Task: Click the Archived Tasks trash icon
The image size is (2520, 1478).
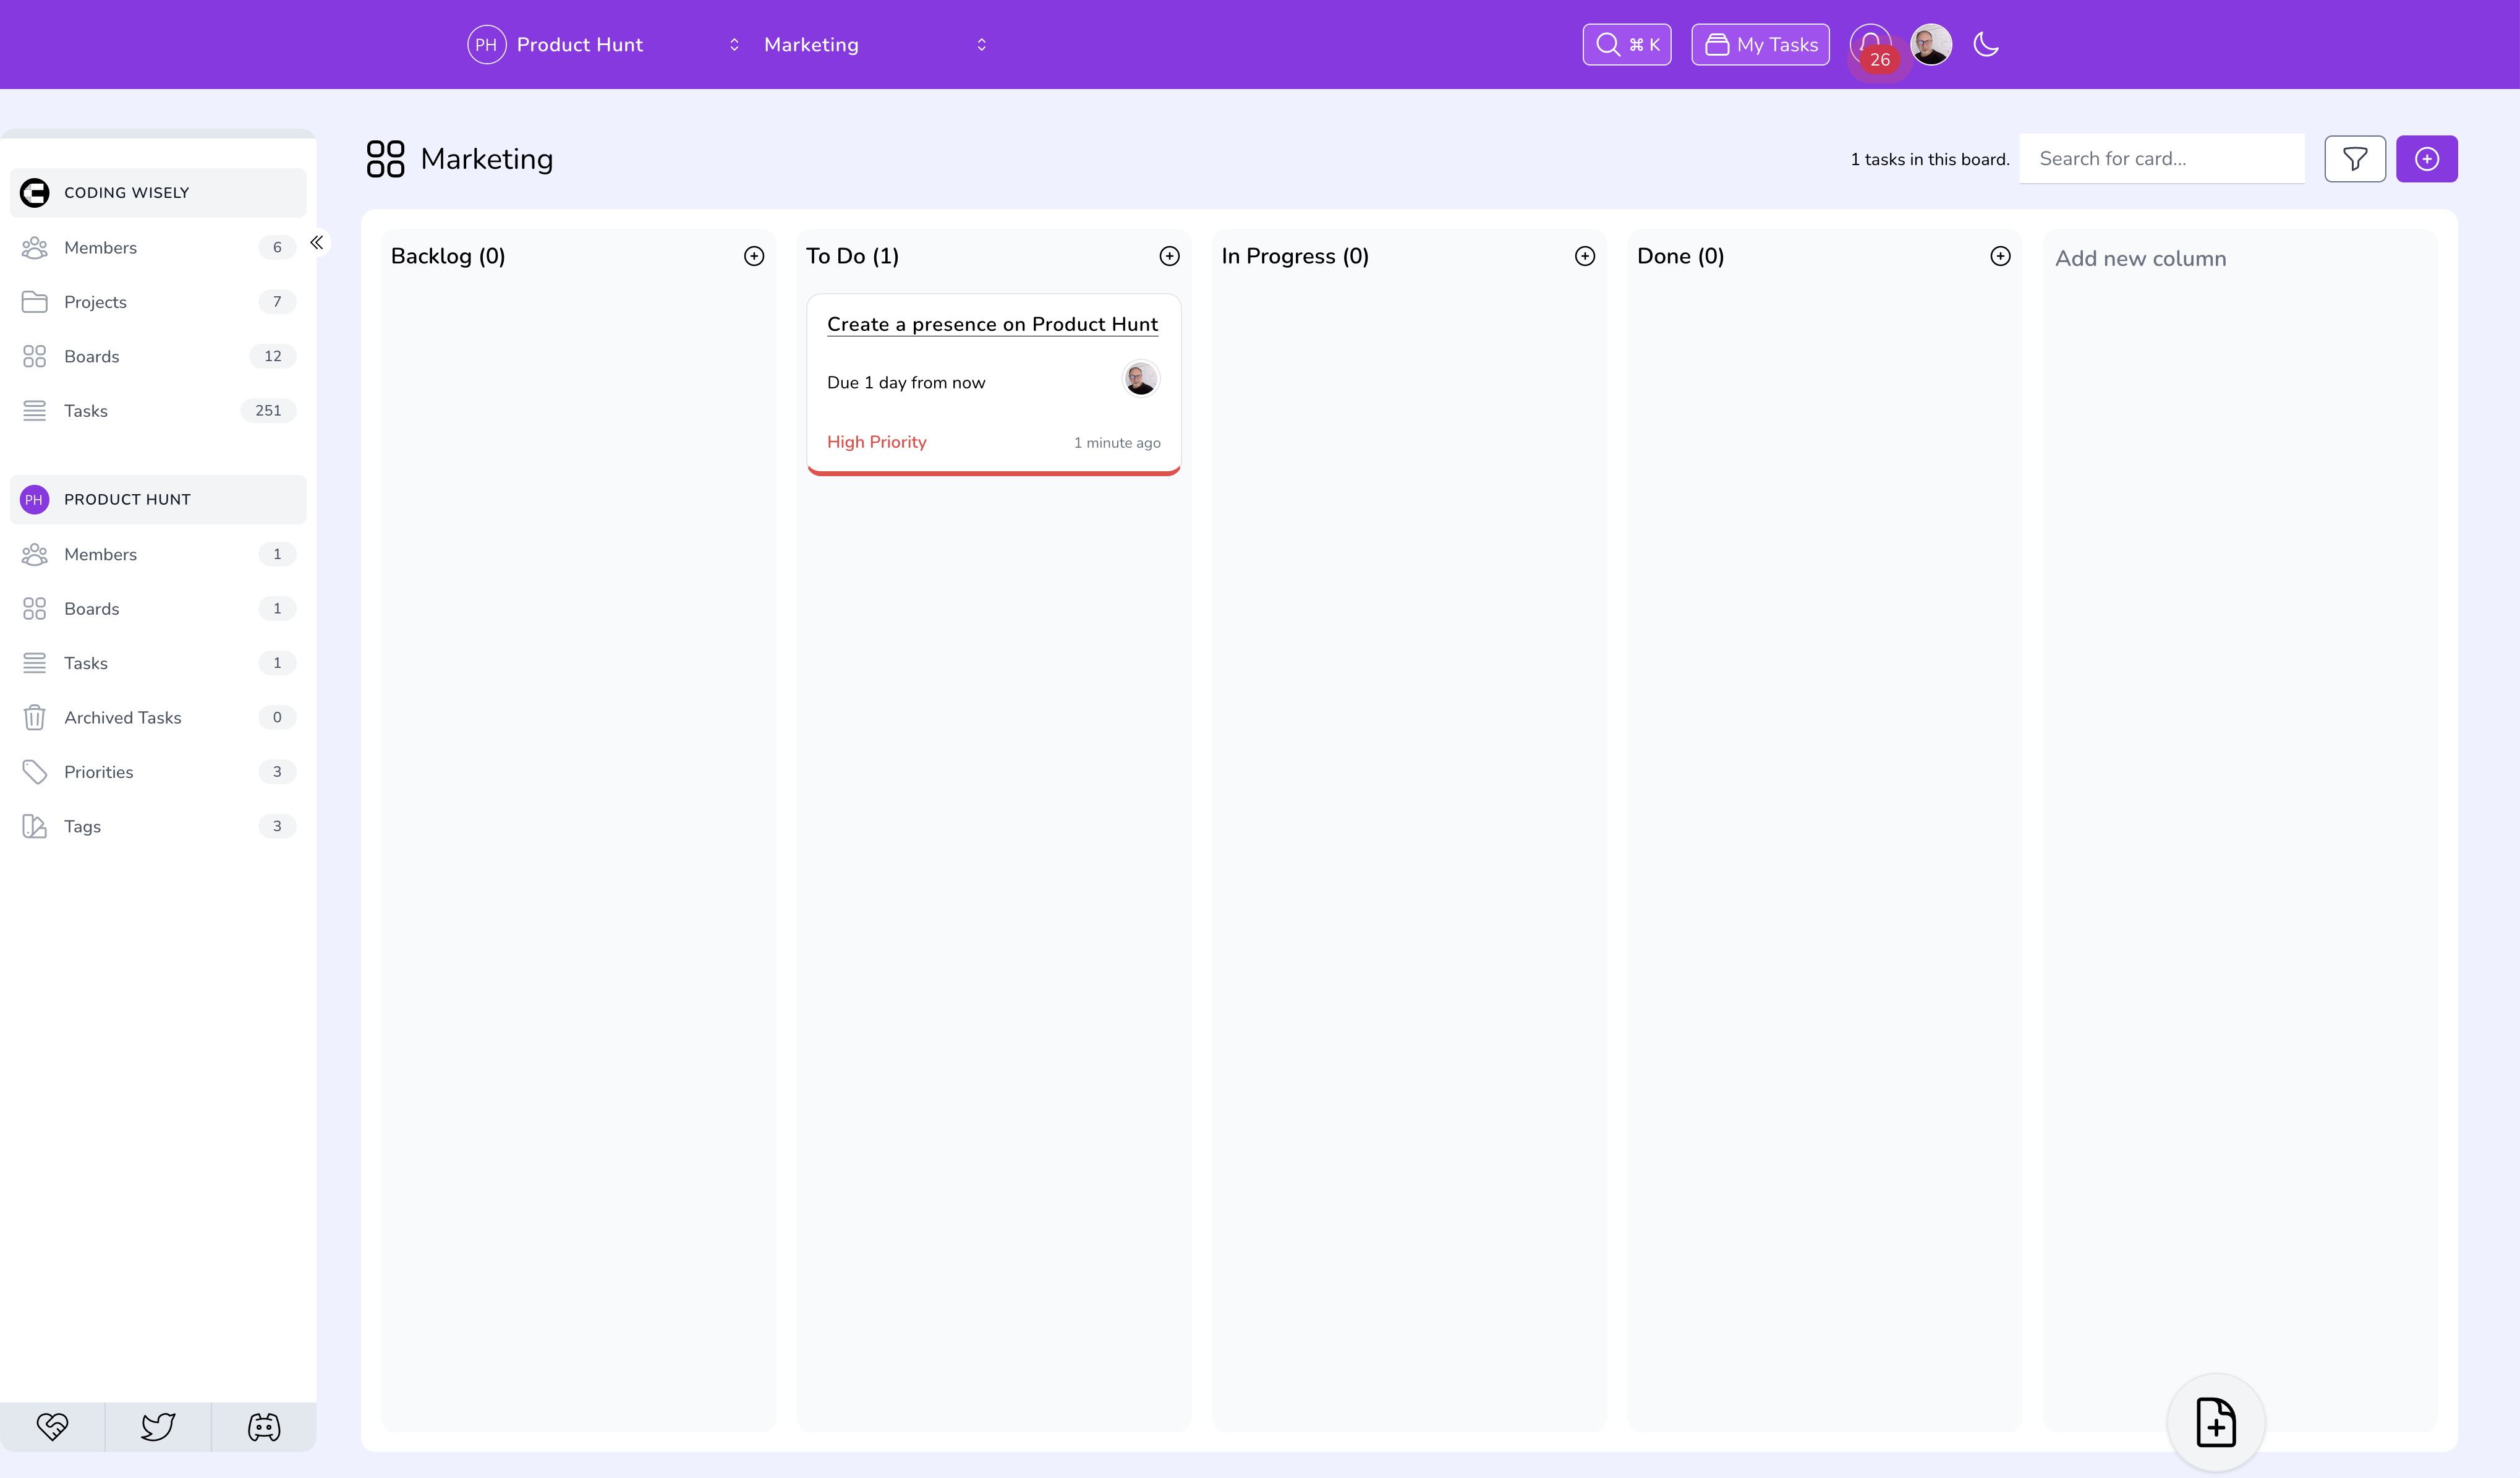Action: 35,718
